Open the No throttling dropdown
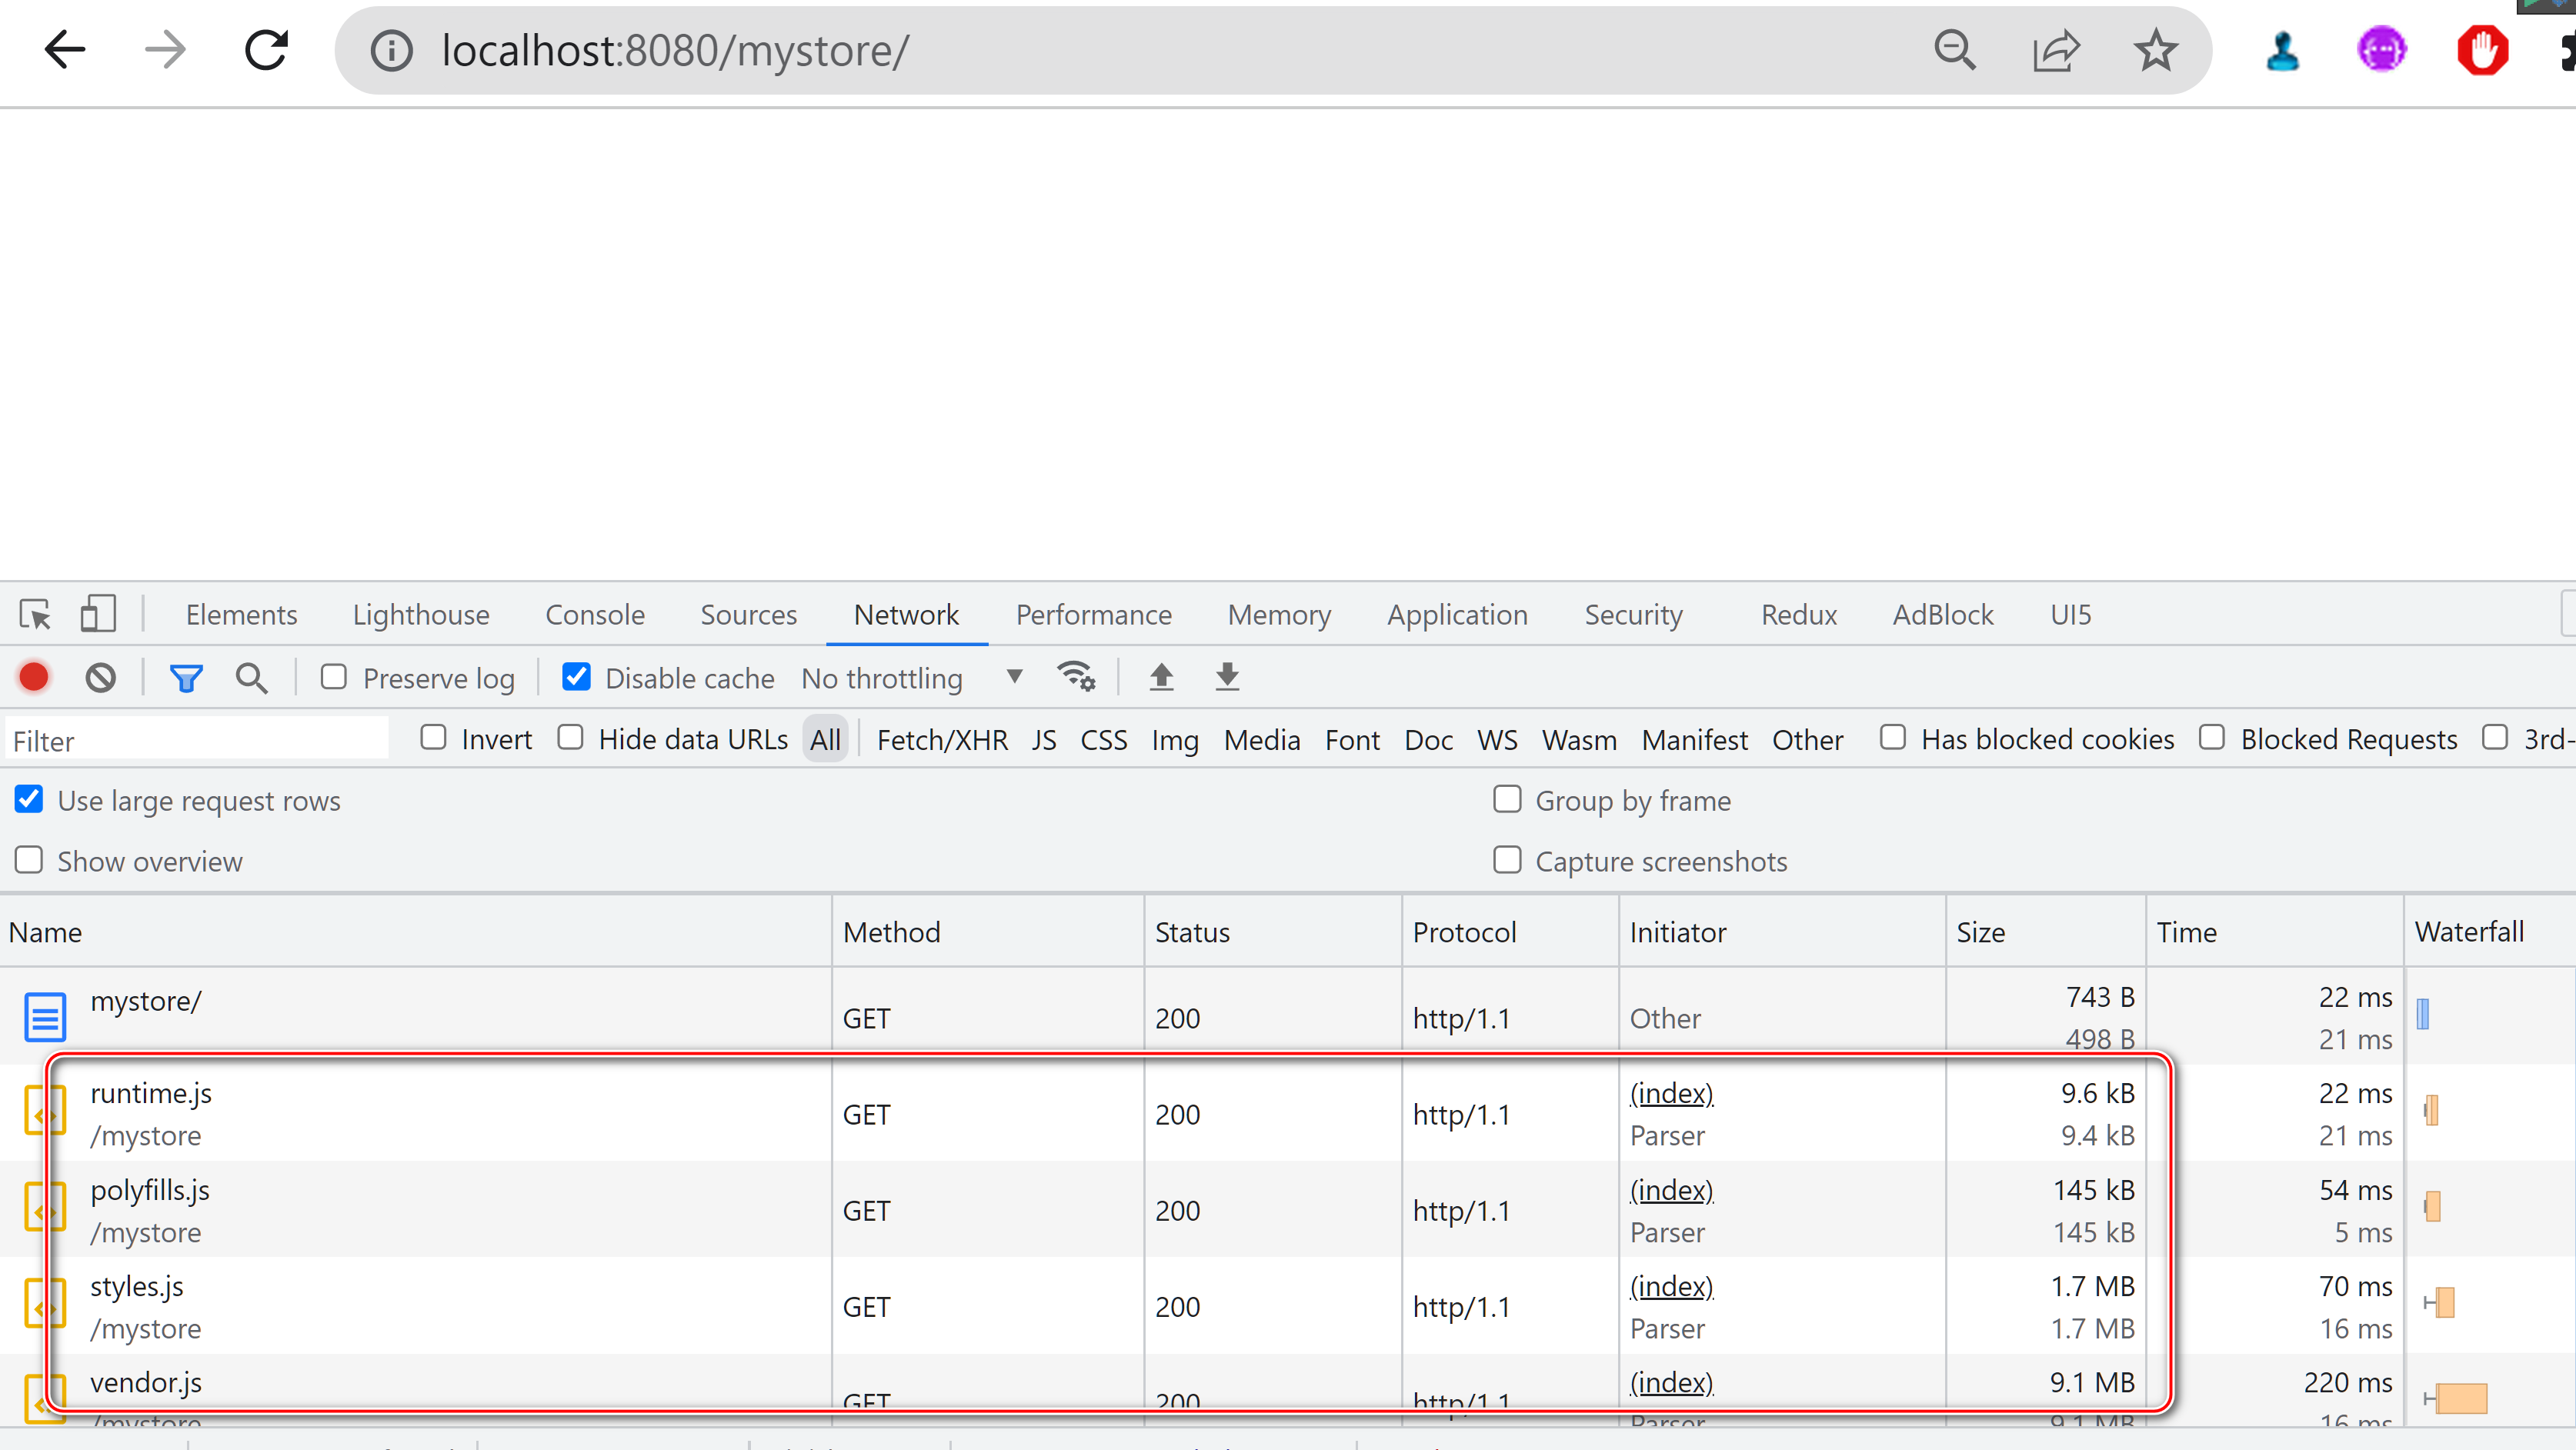 tap(911, 678)
